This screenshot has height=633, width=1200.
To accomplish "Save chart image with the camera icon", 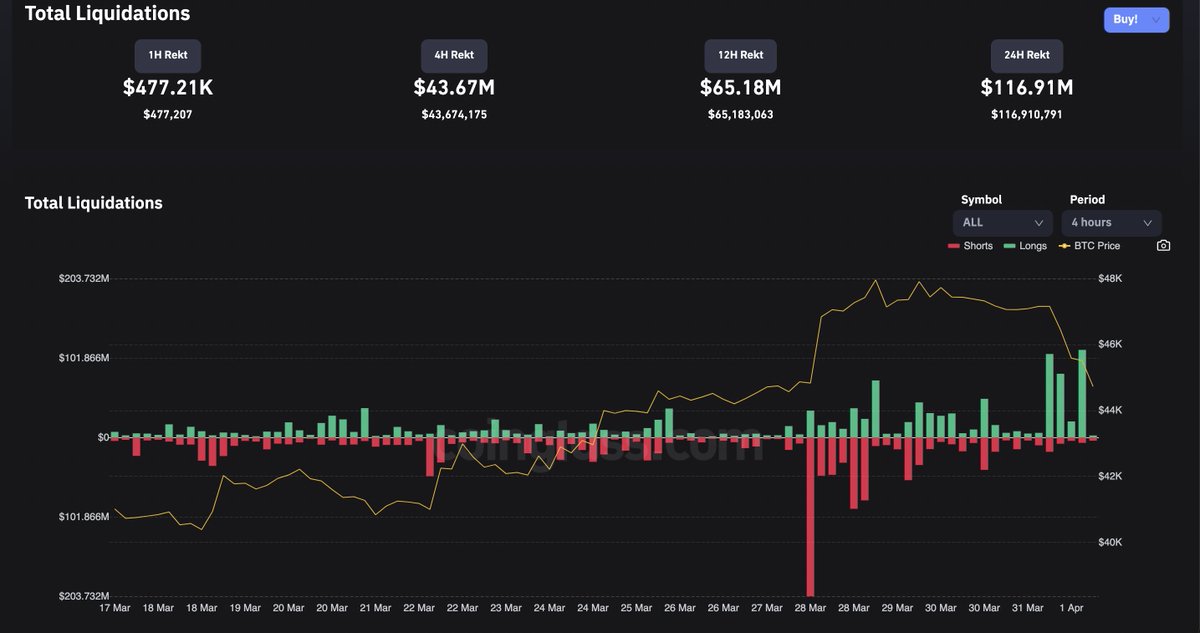I will (x=1163, y=246).
